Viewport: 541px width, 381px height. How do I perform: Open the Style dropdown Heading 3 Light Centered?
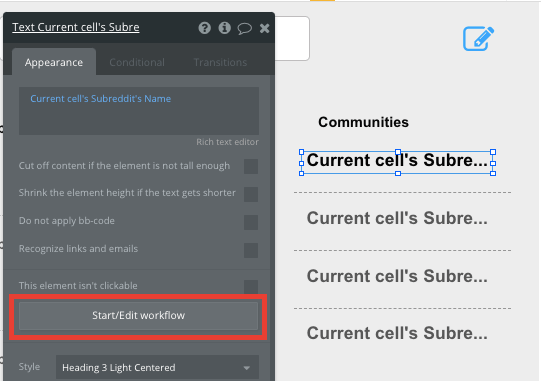157,368
